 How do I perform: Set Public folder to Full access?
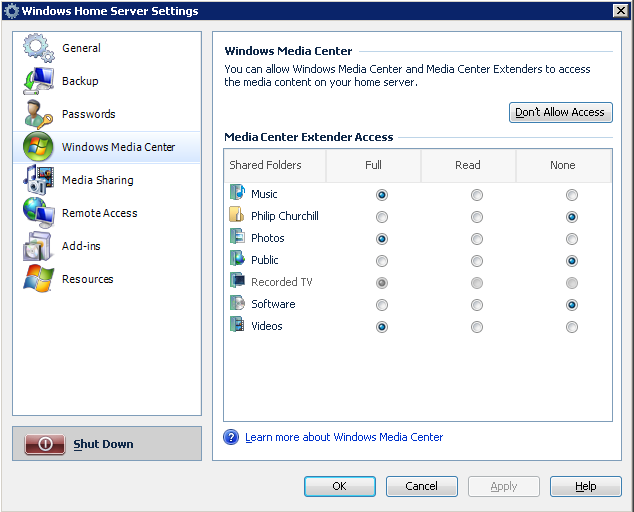click(382, 261)
